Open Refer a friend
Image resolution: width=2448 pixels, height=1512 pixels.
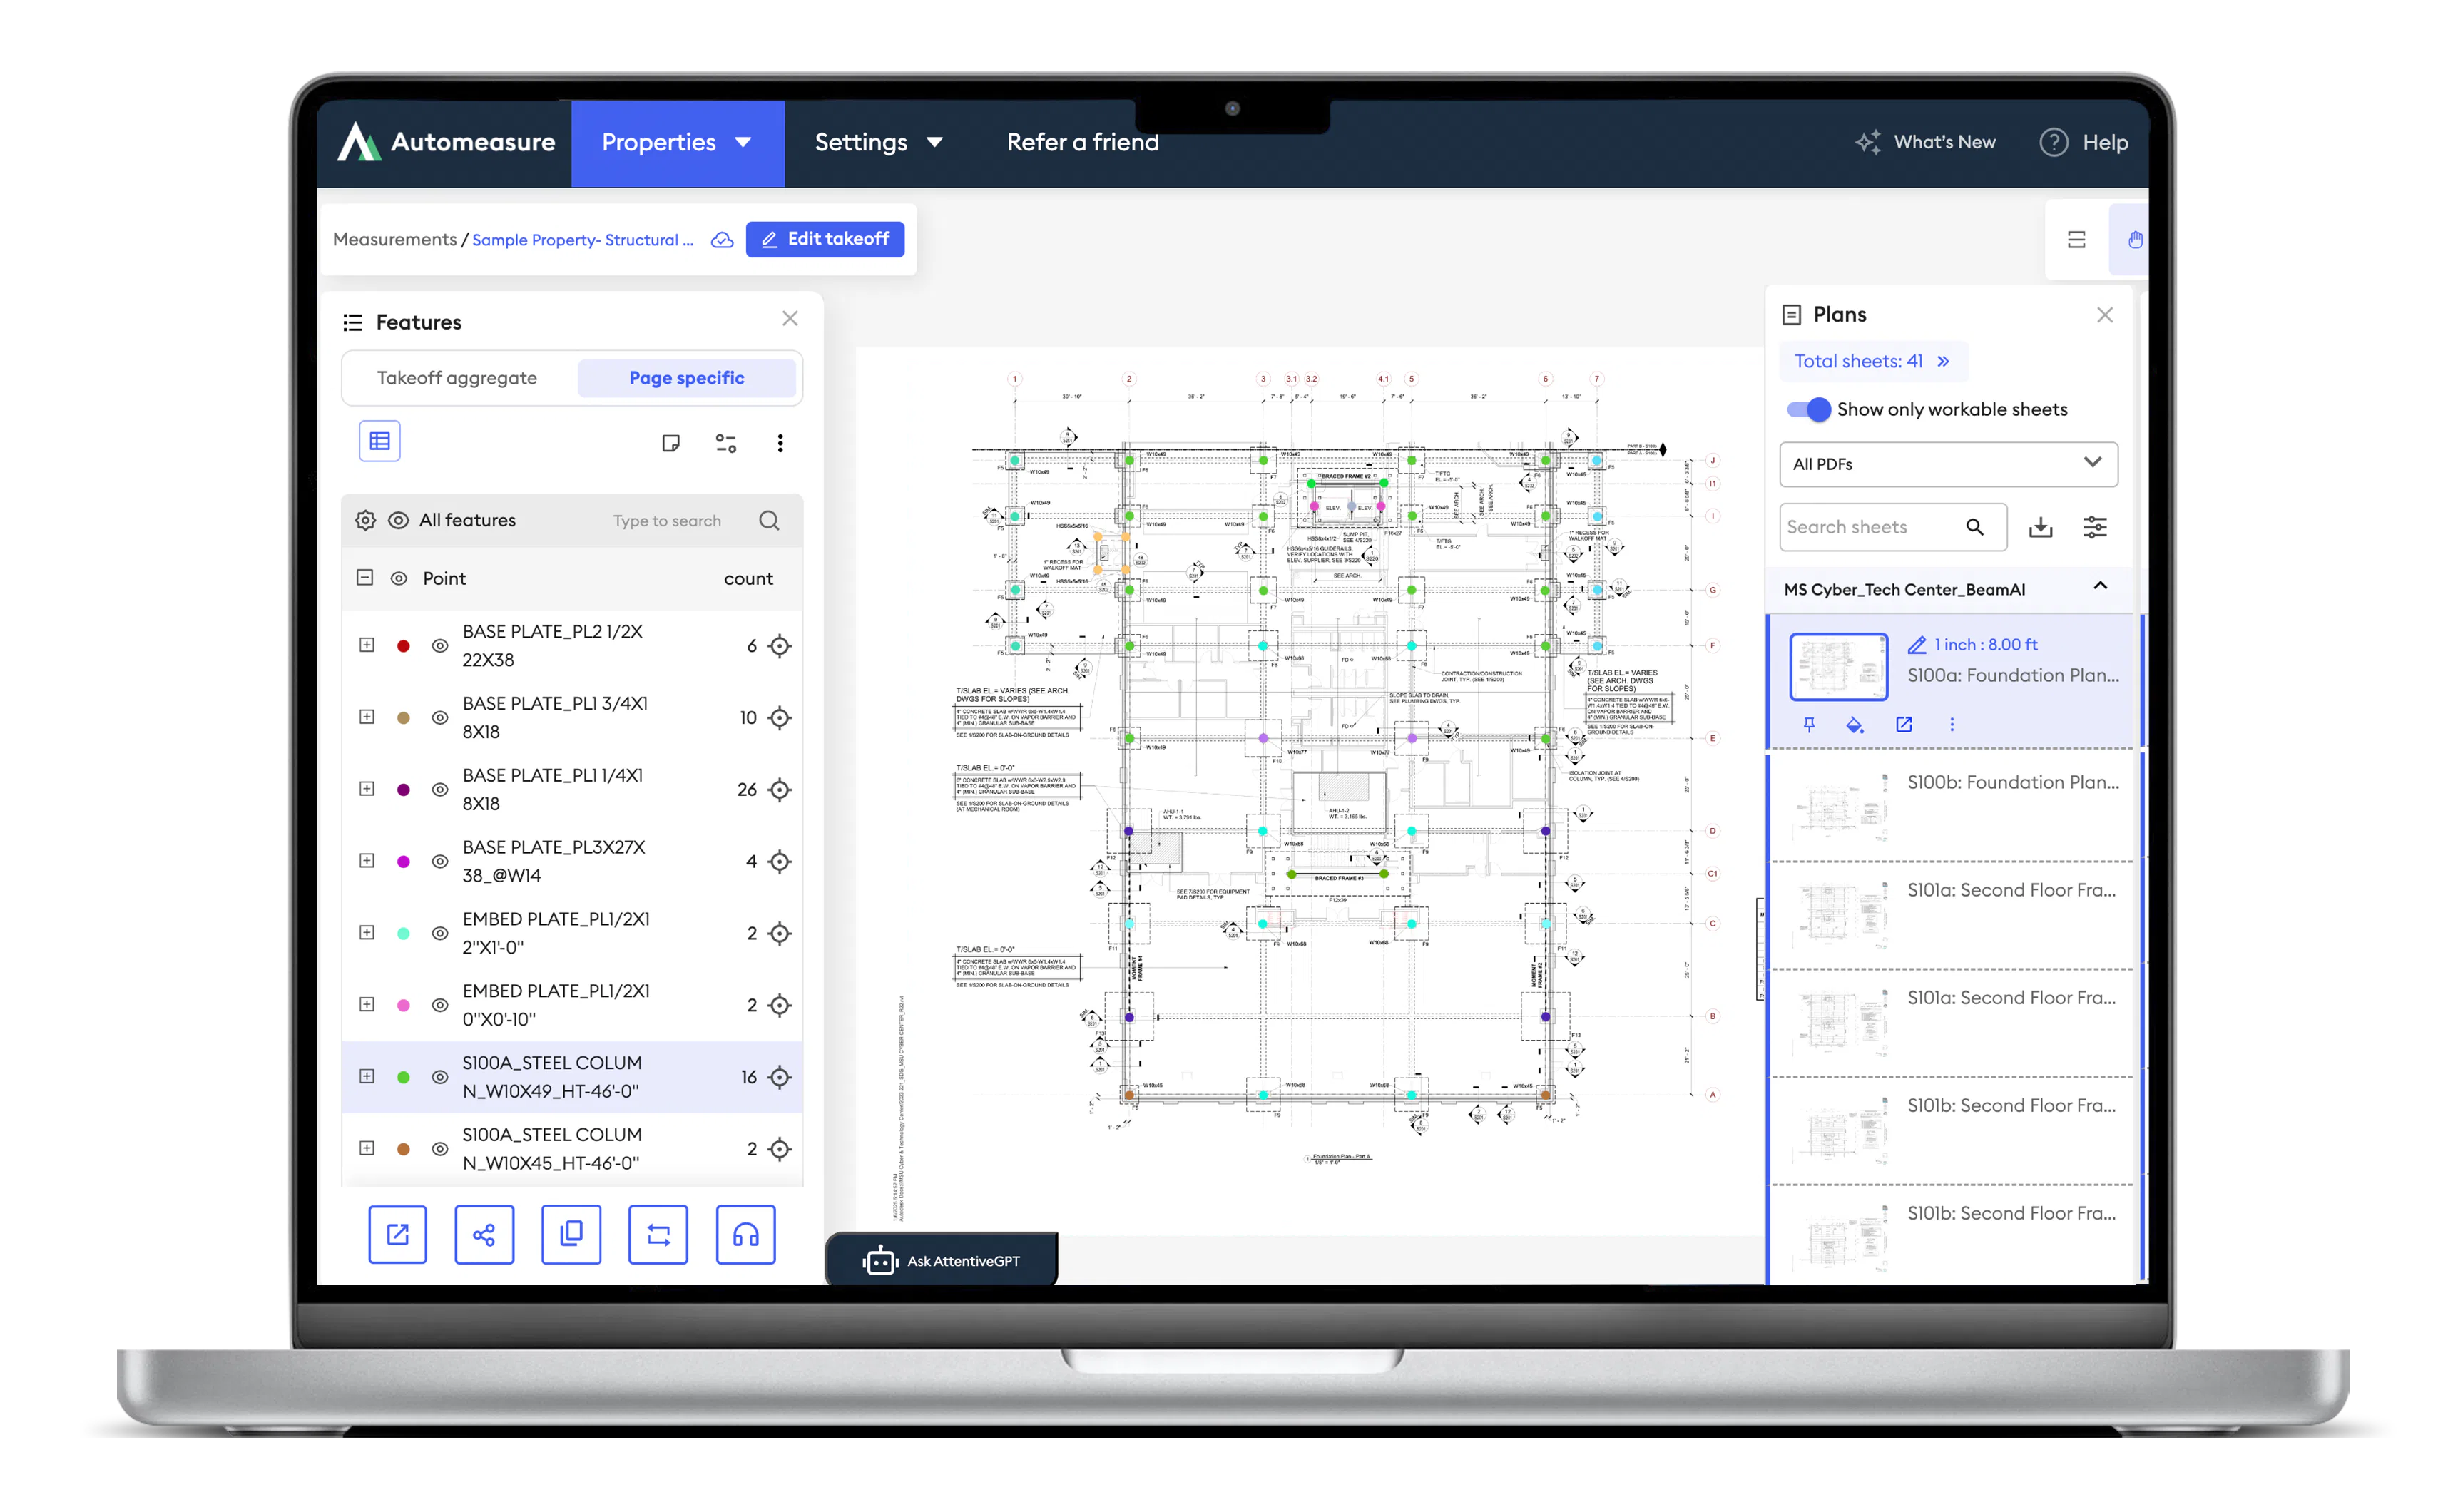(1082, 142)
